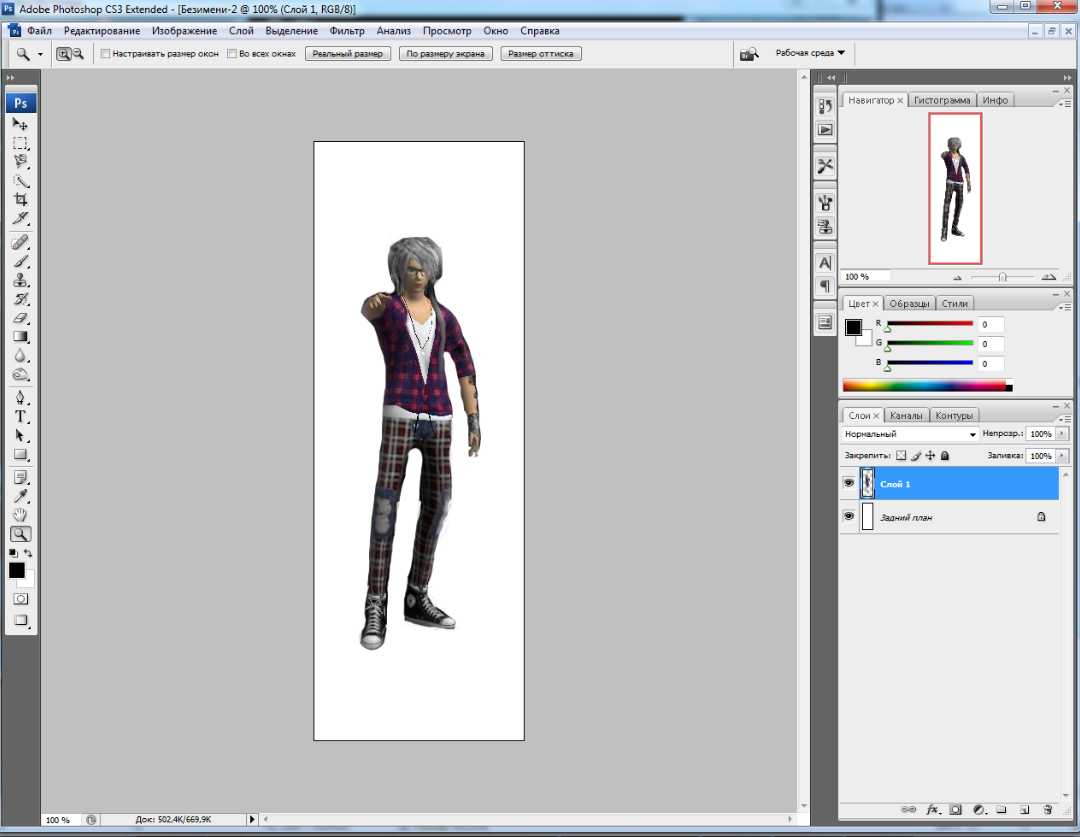Switch to the 'Каналы' tab

coord(906,416)
